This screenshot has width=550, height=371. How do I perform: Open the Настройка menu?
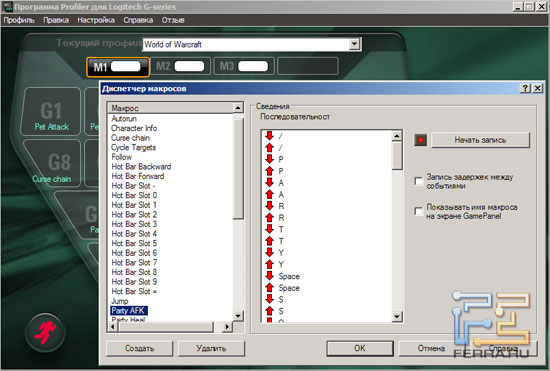[x=96, y=20]
